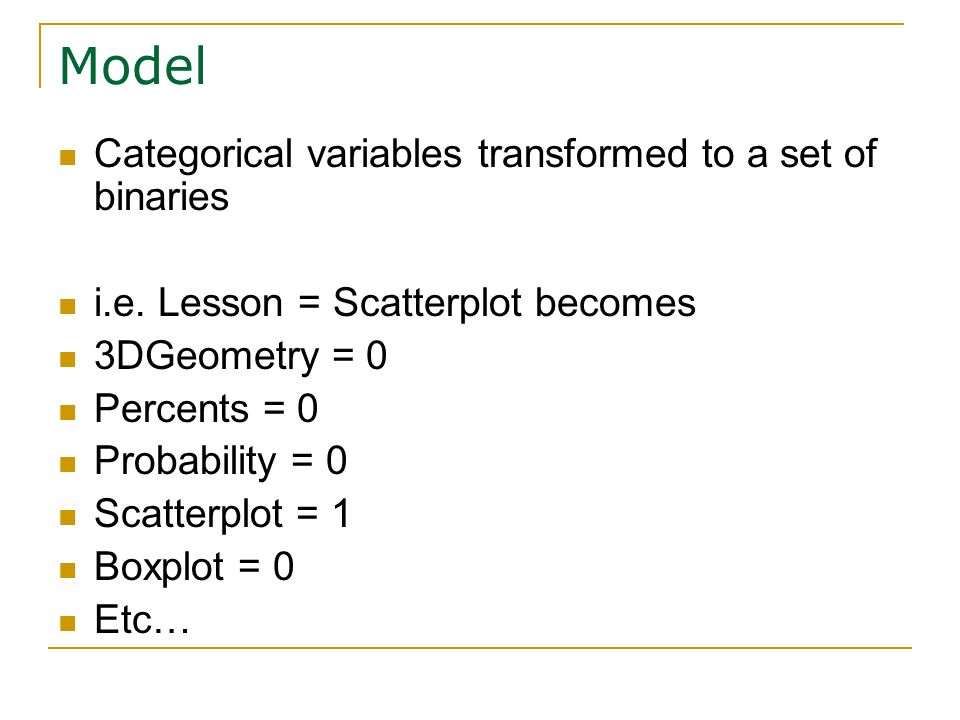Click bullet icon next to Probability
This screenshot has height=720, width=960.
click(67, 464)
